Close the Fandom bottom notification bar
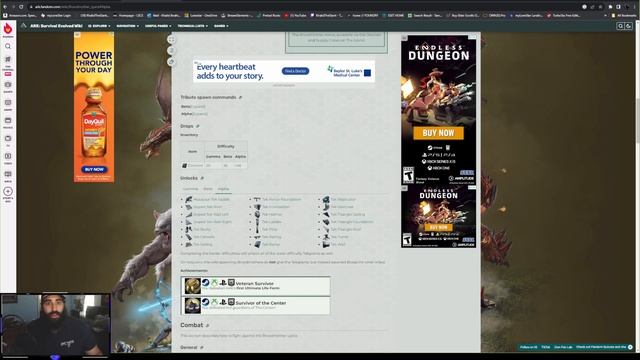The image size is (640, 360). (x=630, y=347)
